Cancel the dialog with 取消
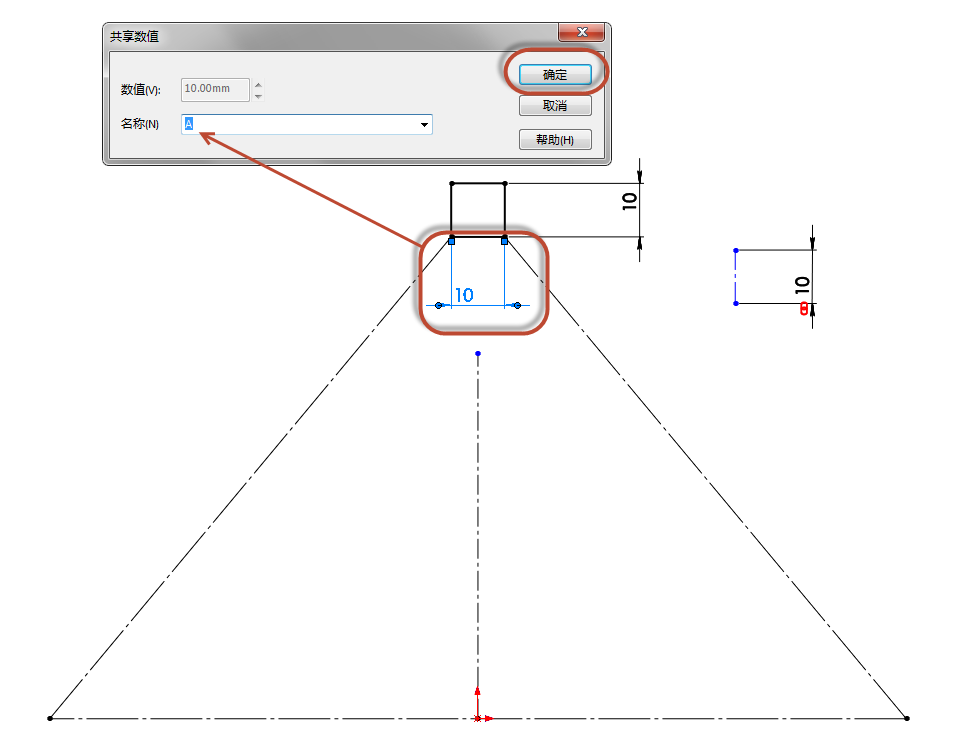 (x=555, y=106)
